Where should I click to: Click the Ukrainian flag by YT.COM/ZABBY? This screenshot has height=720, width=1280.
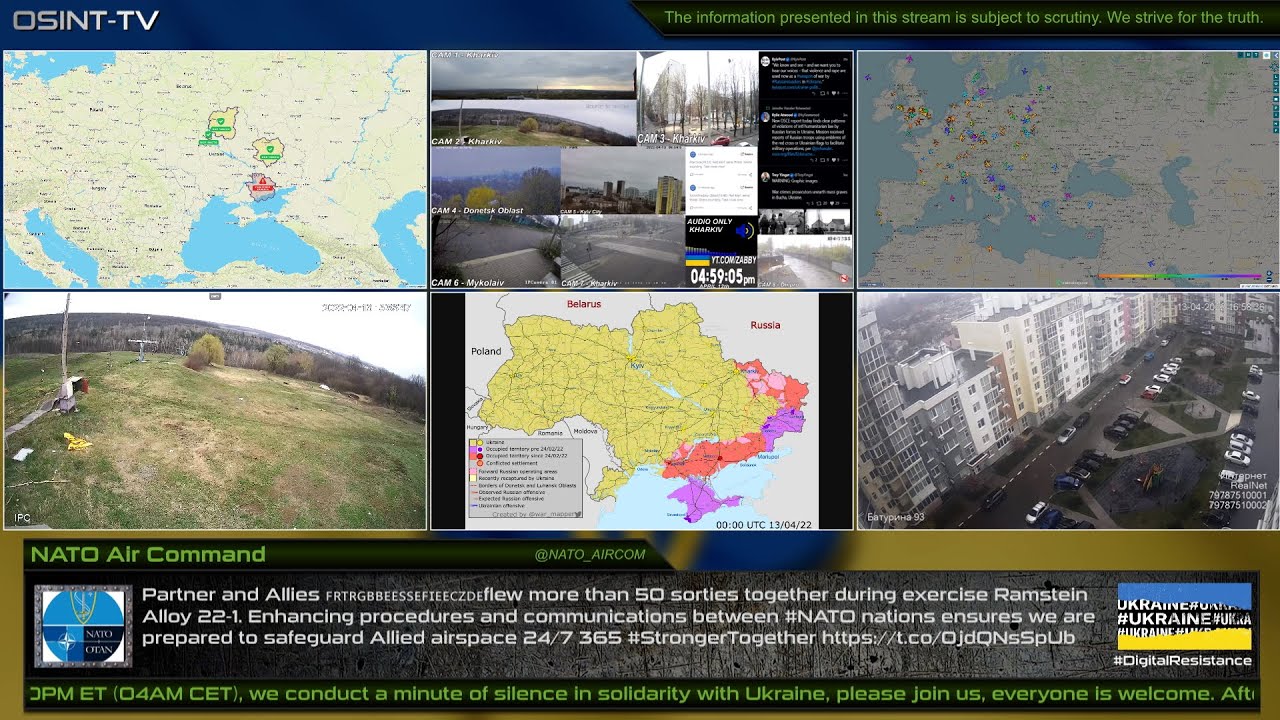coord(697,260)
